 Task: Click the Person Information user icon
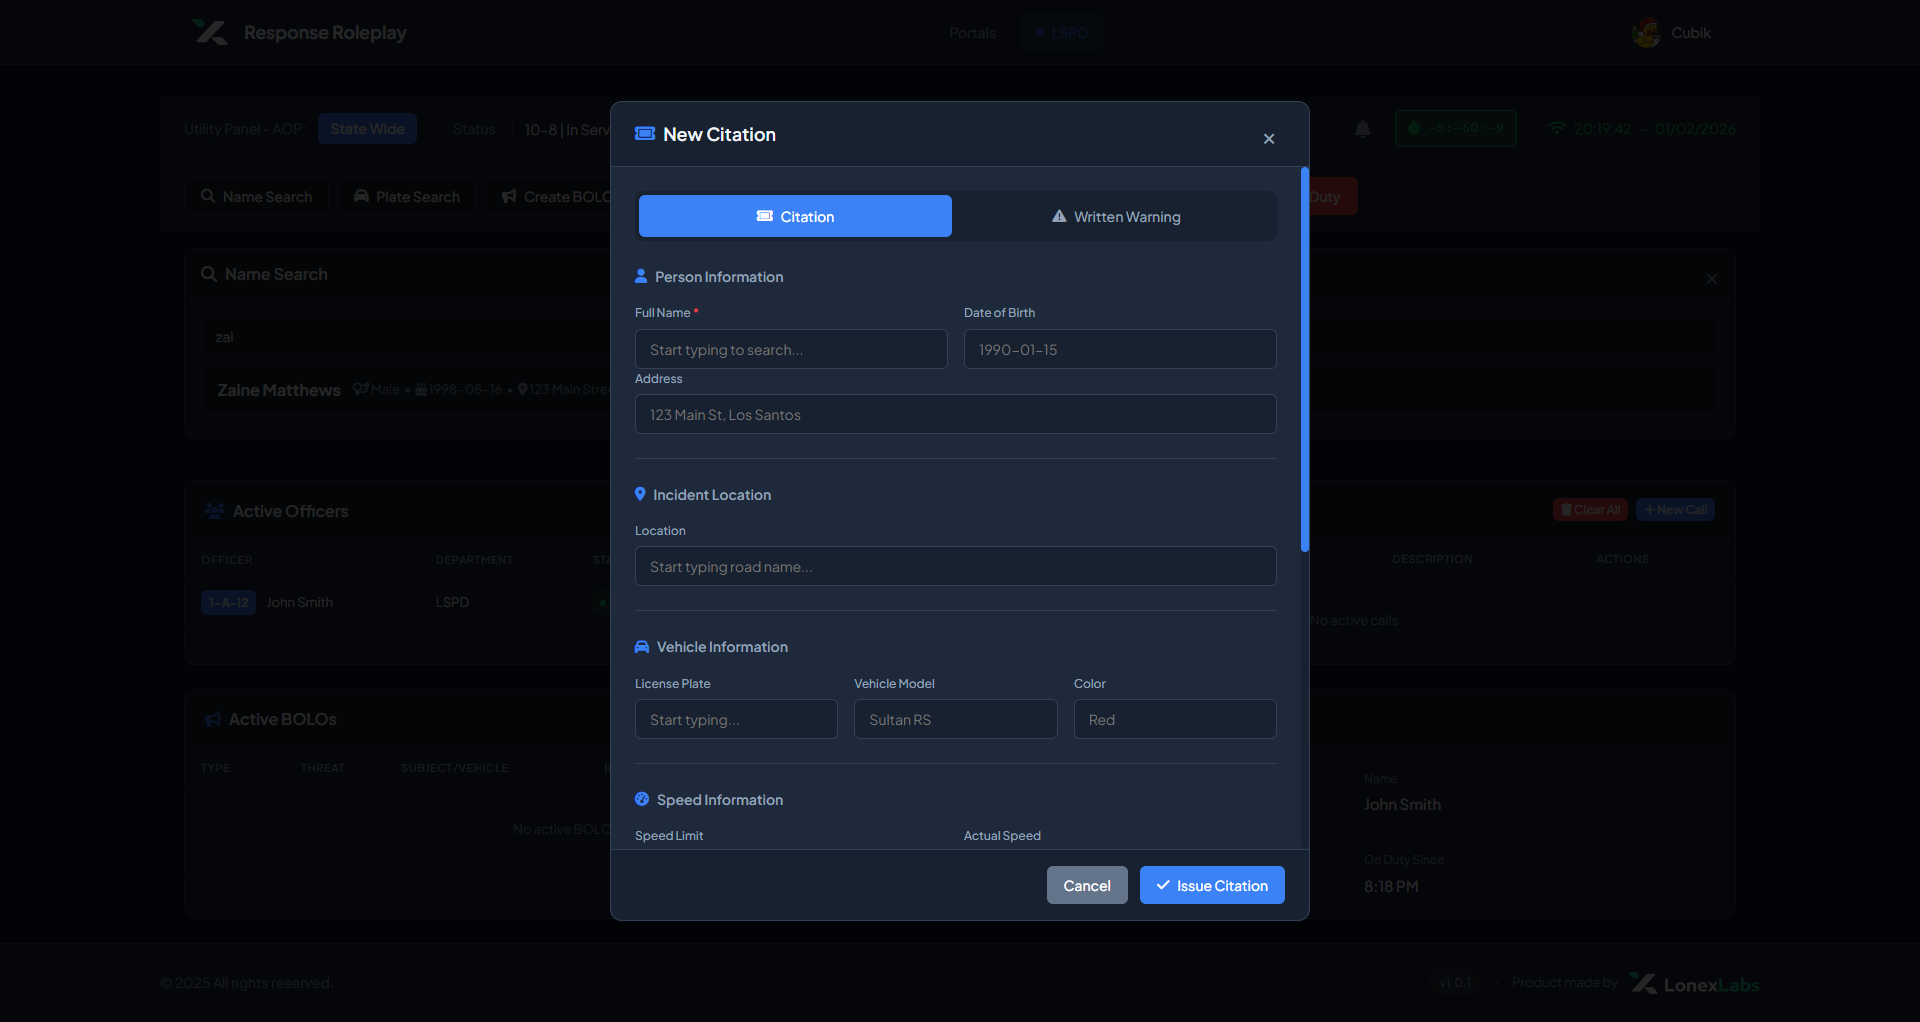coord(641,276)
